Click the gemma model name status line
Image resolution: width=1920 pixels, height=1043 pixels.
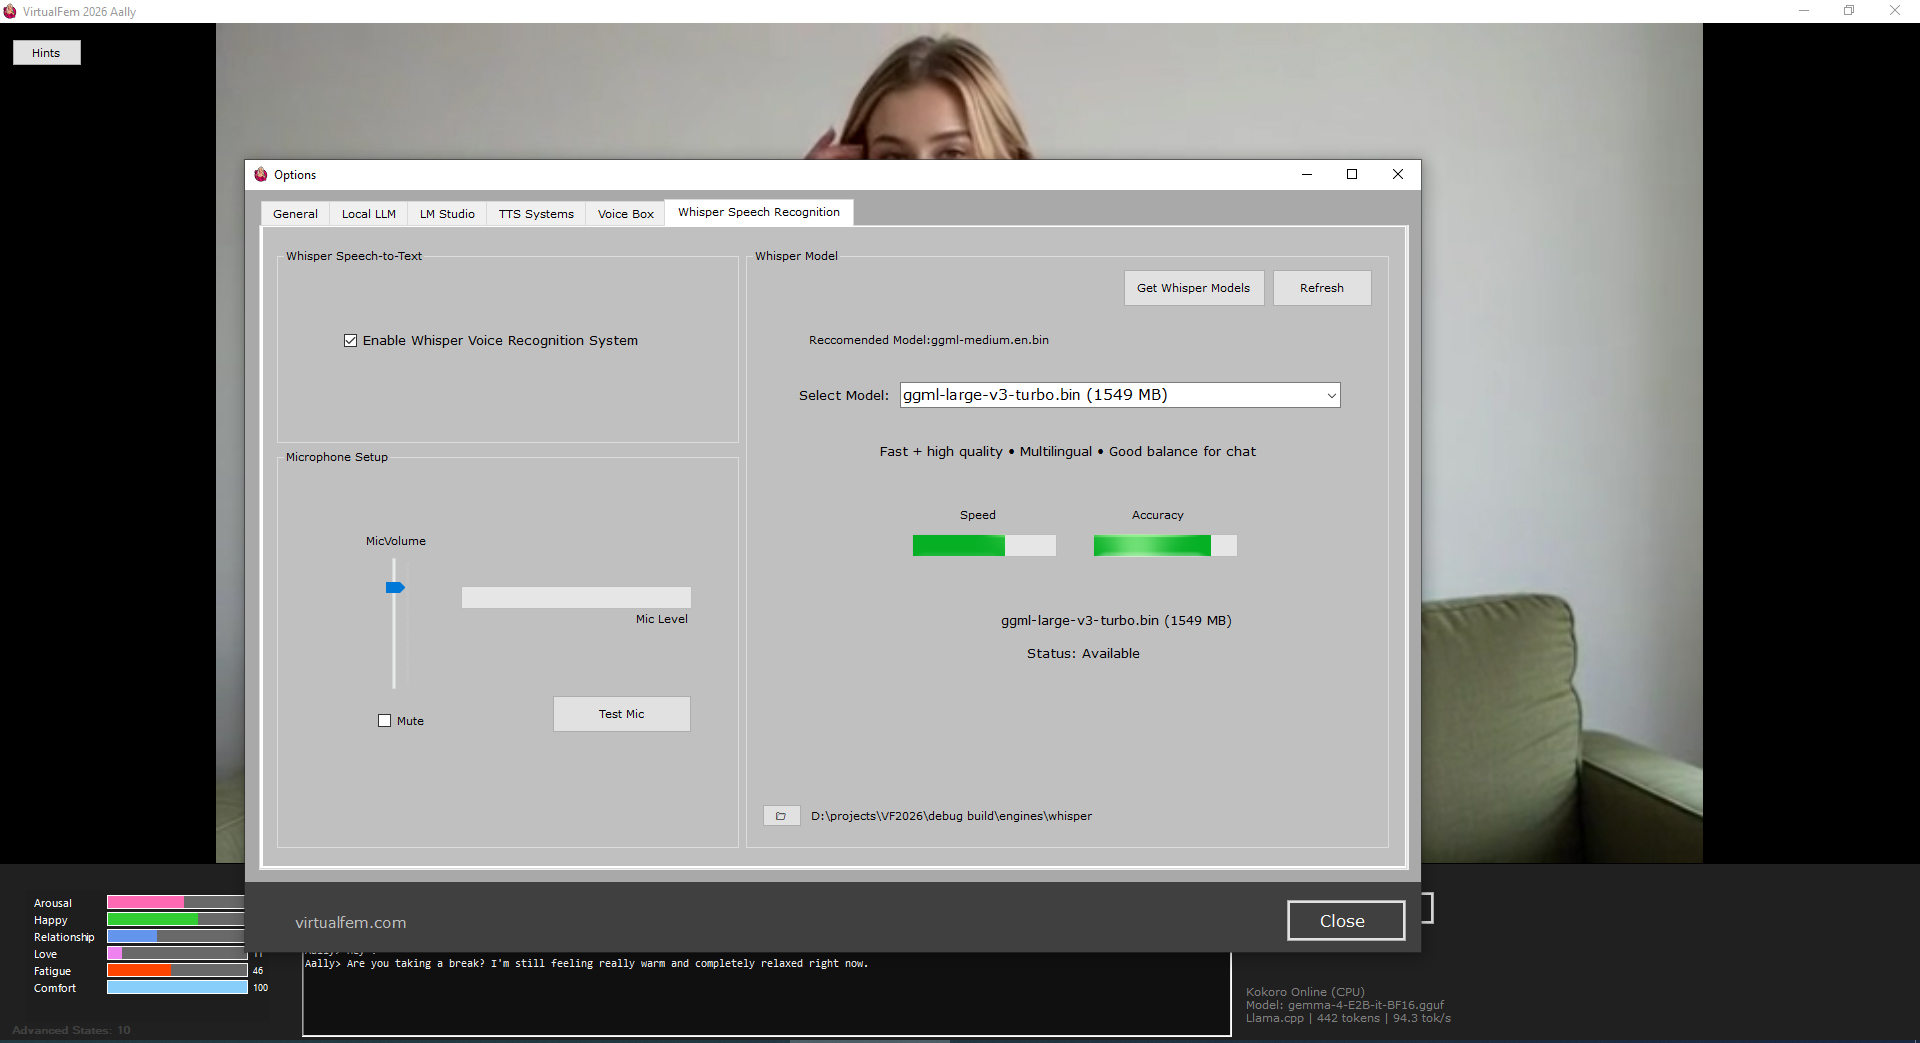1345,1005
